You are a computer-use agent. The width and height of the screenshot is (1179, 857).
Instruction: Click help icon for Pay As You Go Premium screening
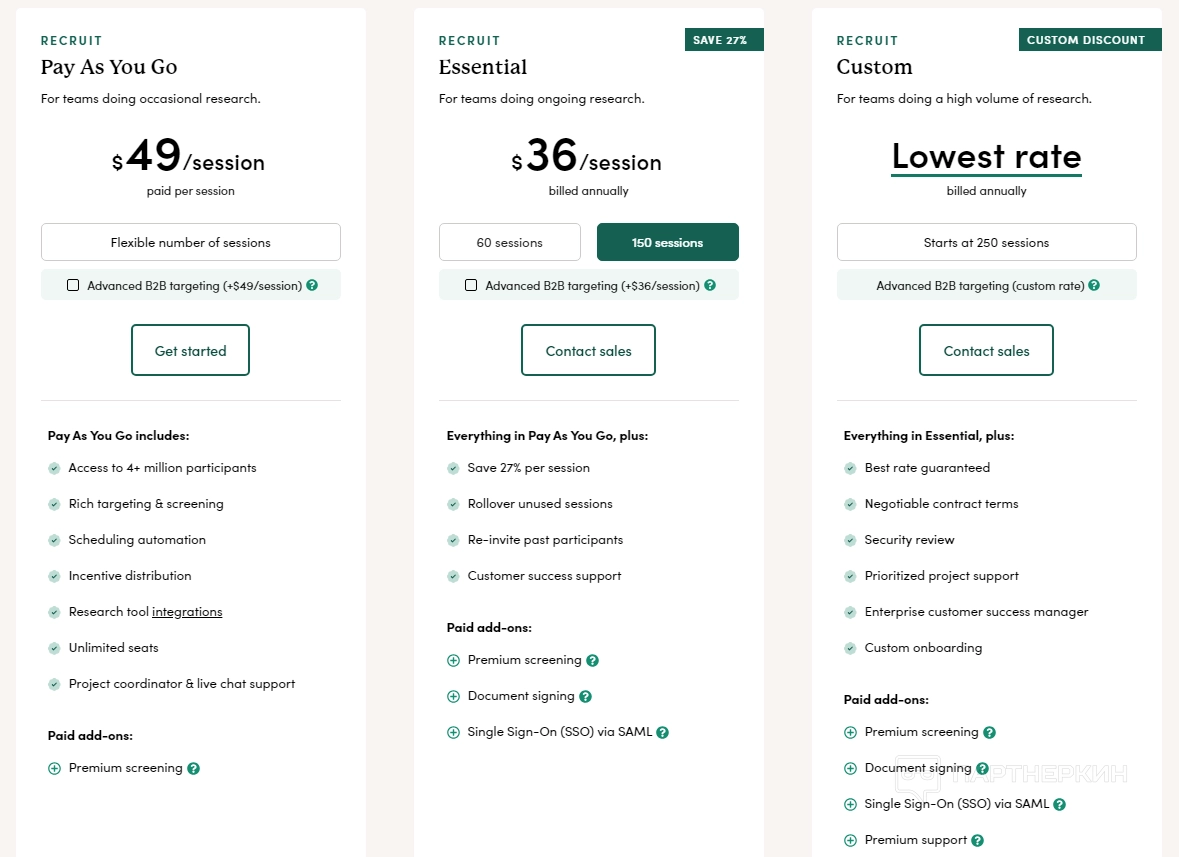pyautogui.click(x=194, y=768)
